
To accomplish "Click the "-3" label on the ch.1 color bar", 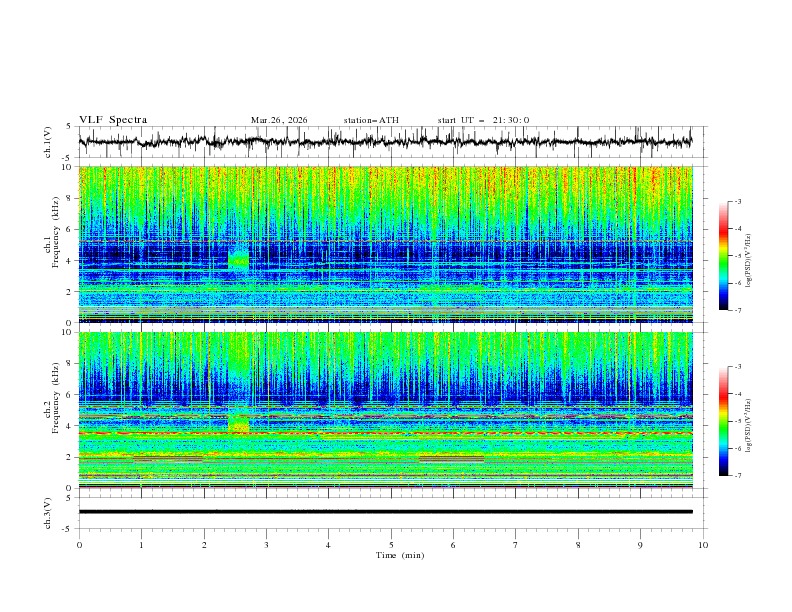I will [x=737, y=201].
